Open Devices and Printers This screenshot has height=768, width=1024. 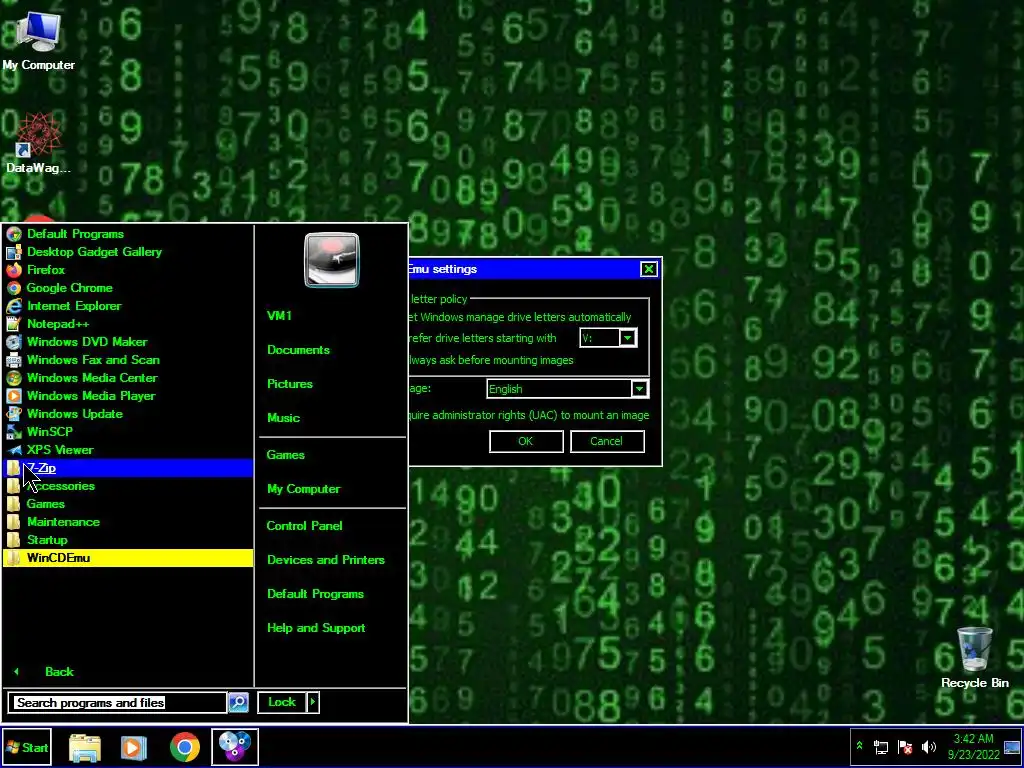[x=326, y=560]
